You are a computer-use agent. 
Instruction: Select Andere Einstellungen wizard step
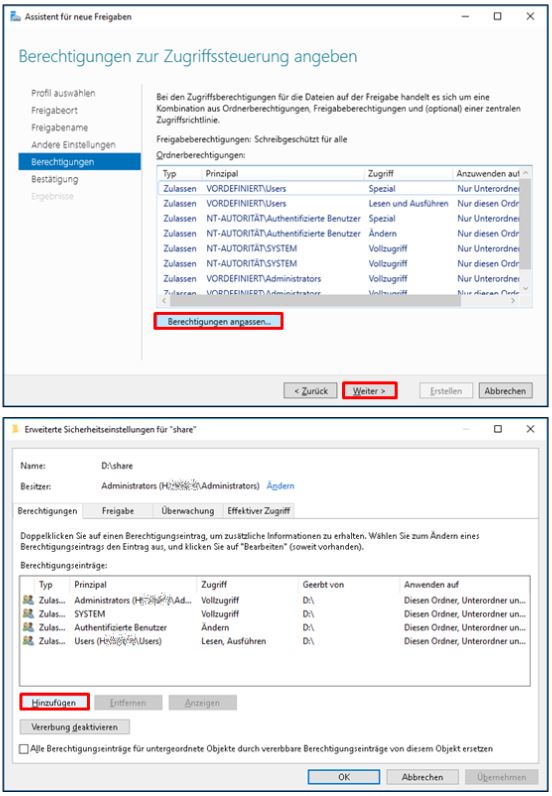click(x=73, y=145)
